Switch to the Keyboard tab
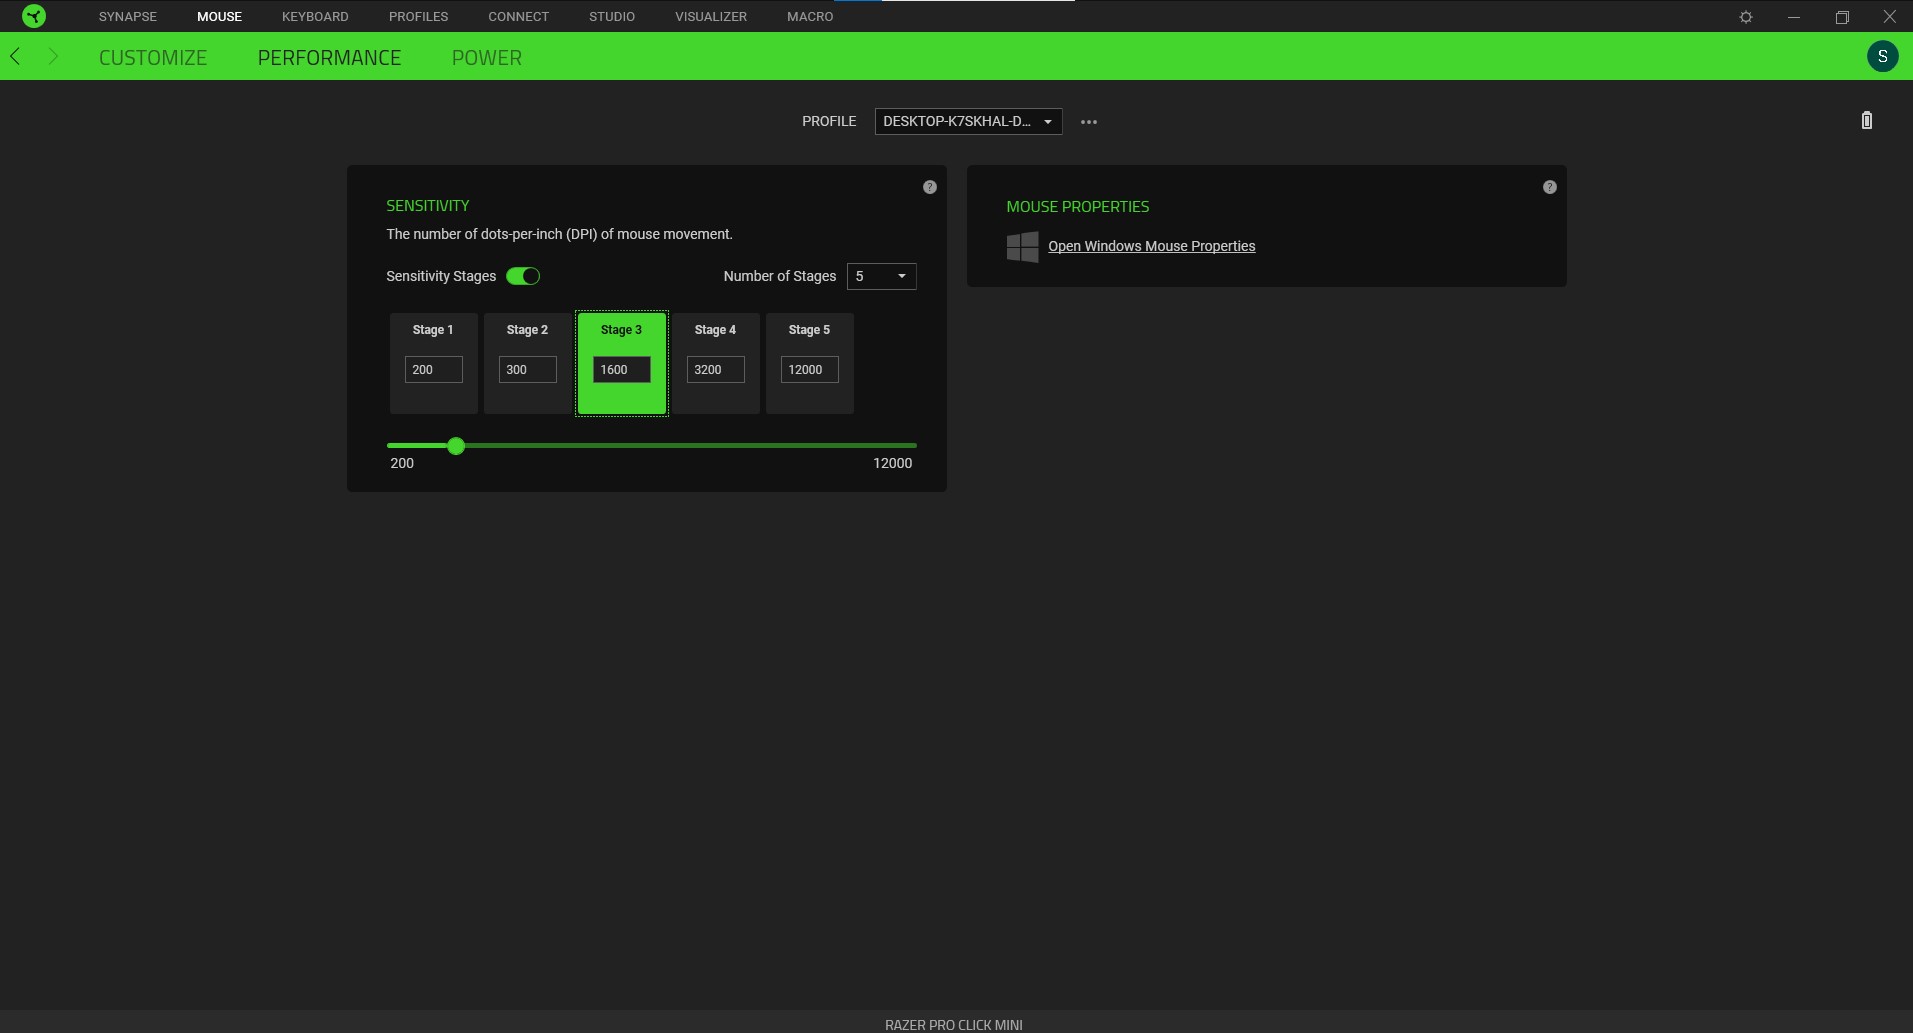 tap(315, 16)
